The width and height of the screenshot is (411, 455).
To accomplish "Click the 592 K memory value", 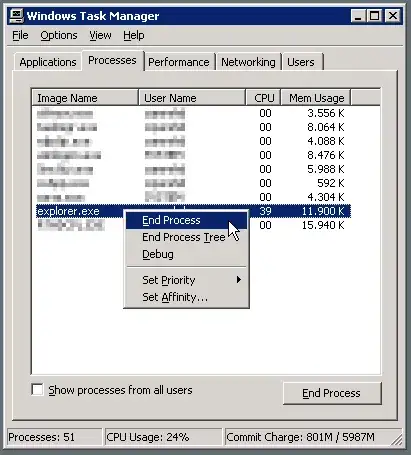I will [x=330, y=183].
